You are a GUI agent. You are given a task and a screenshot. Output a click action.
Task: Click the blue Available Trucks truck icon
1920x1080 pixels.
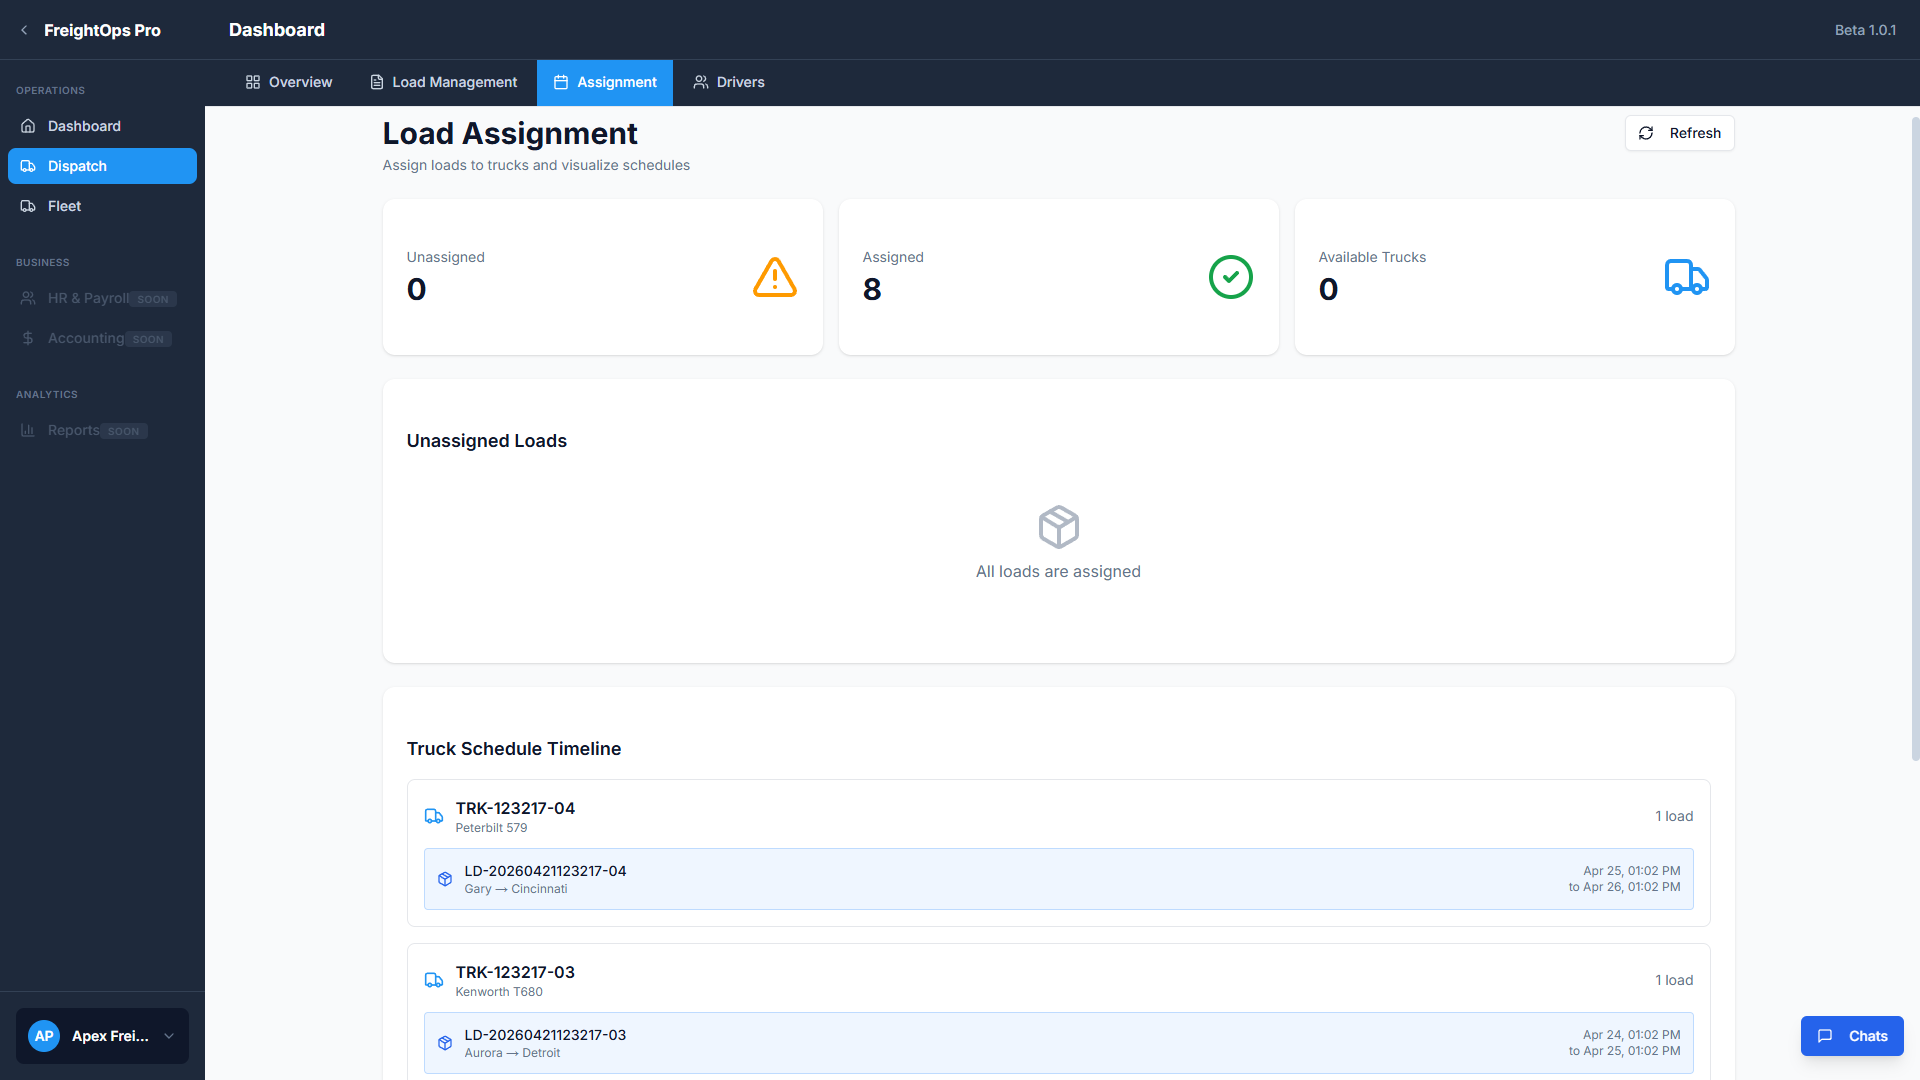coord(1686,277)
